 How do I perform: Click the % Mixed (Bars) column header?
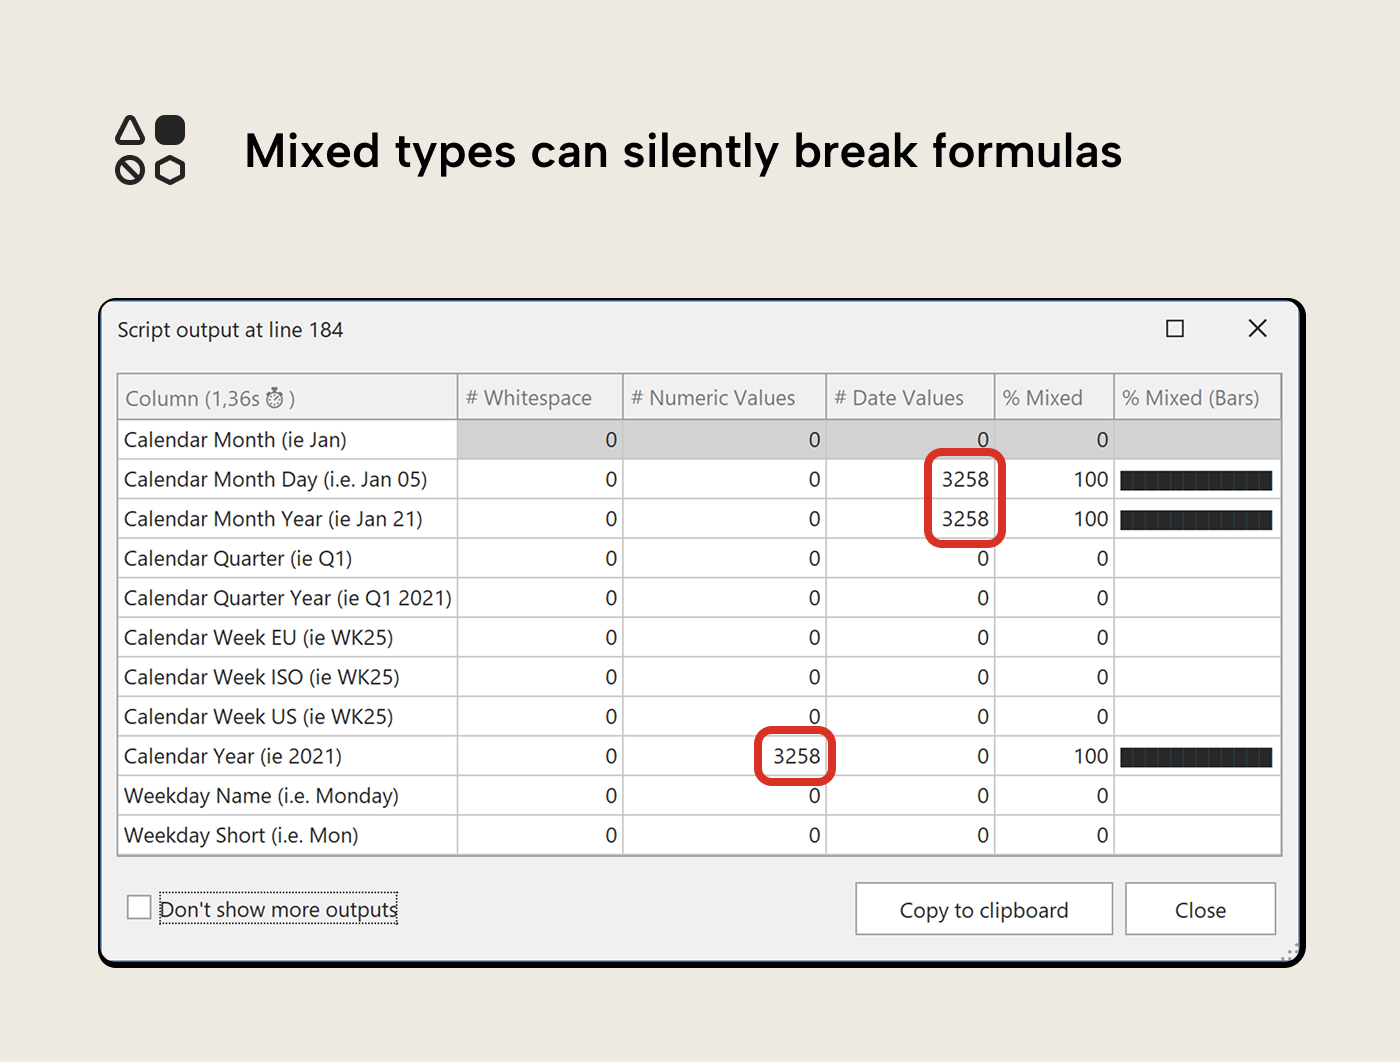tap(1191, 397)
